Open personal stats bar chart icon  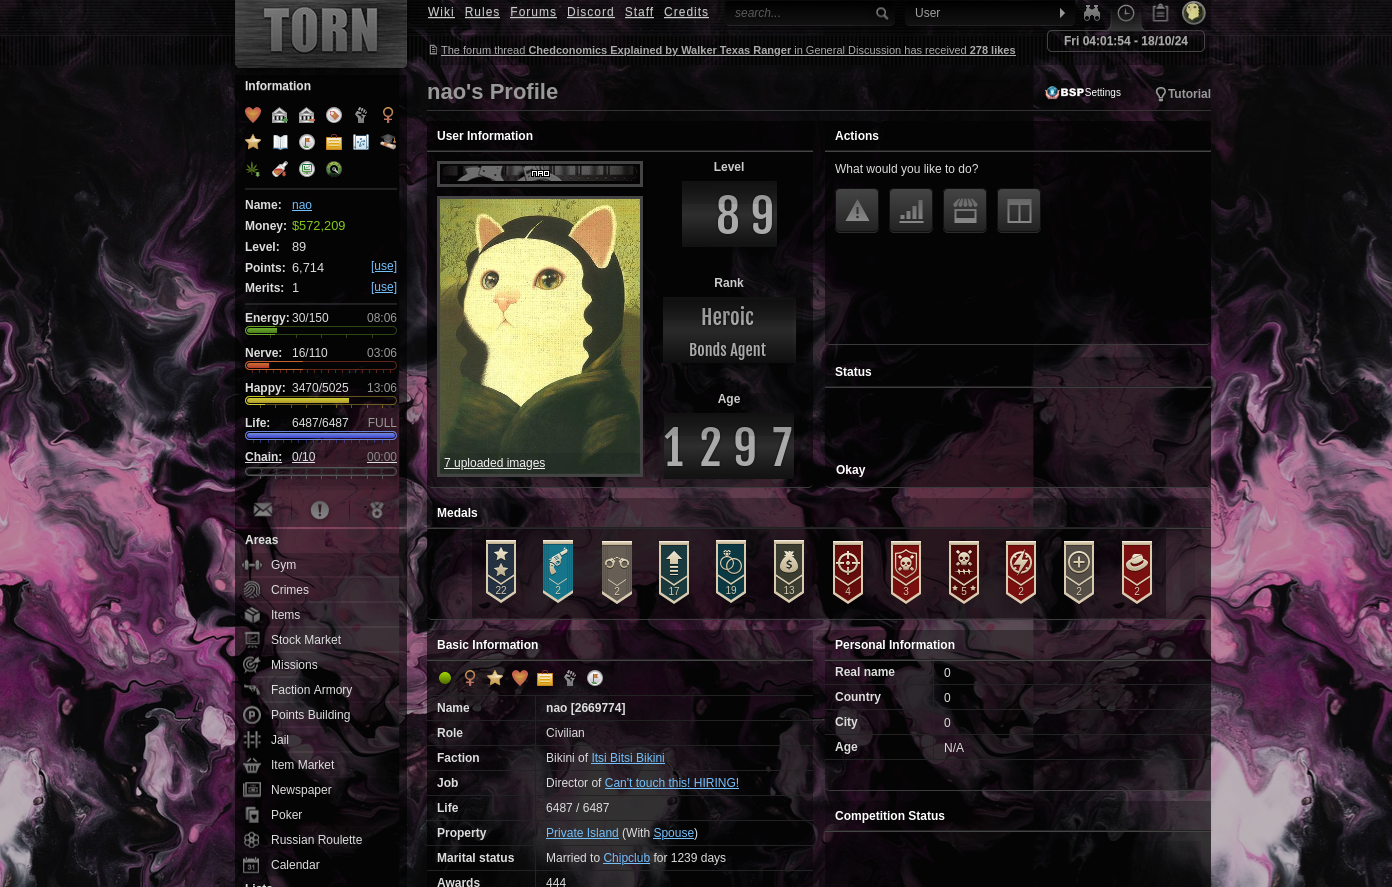click(911, 211)
